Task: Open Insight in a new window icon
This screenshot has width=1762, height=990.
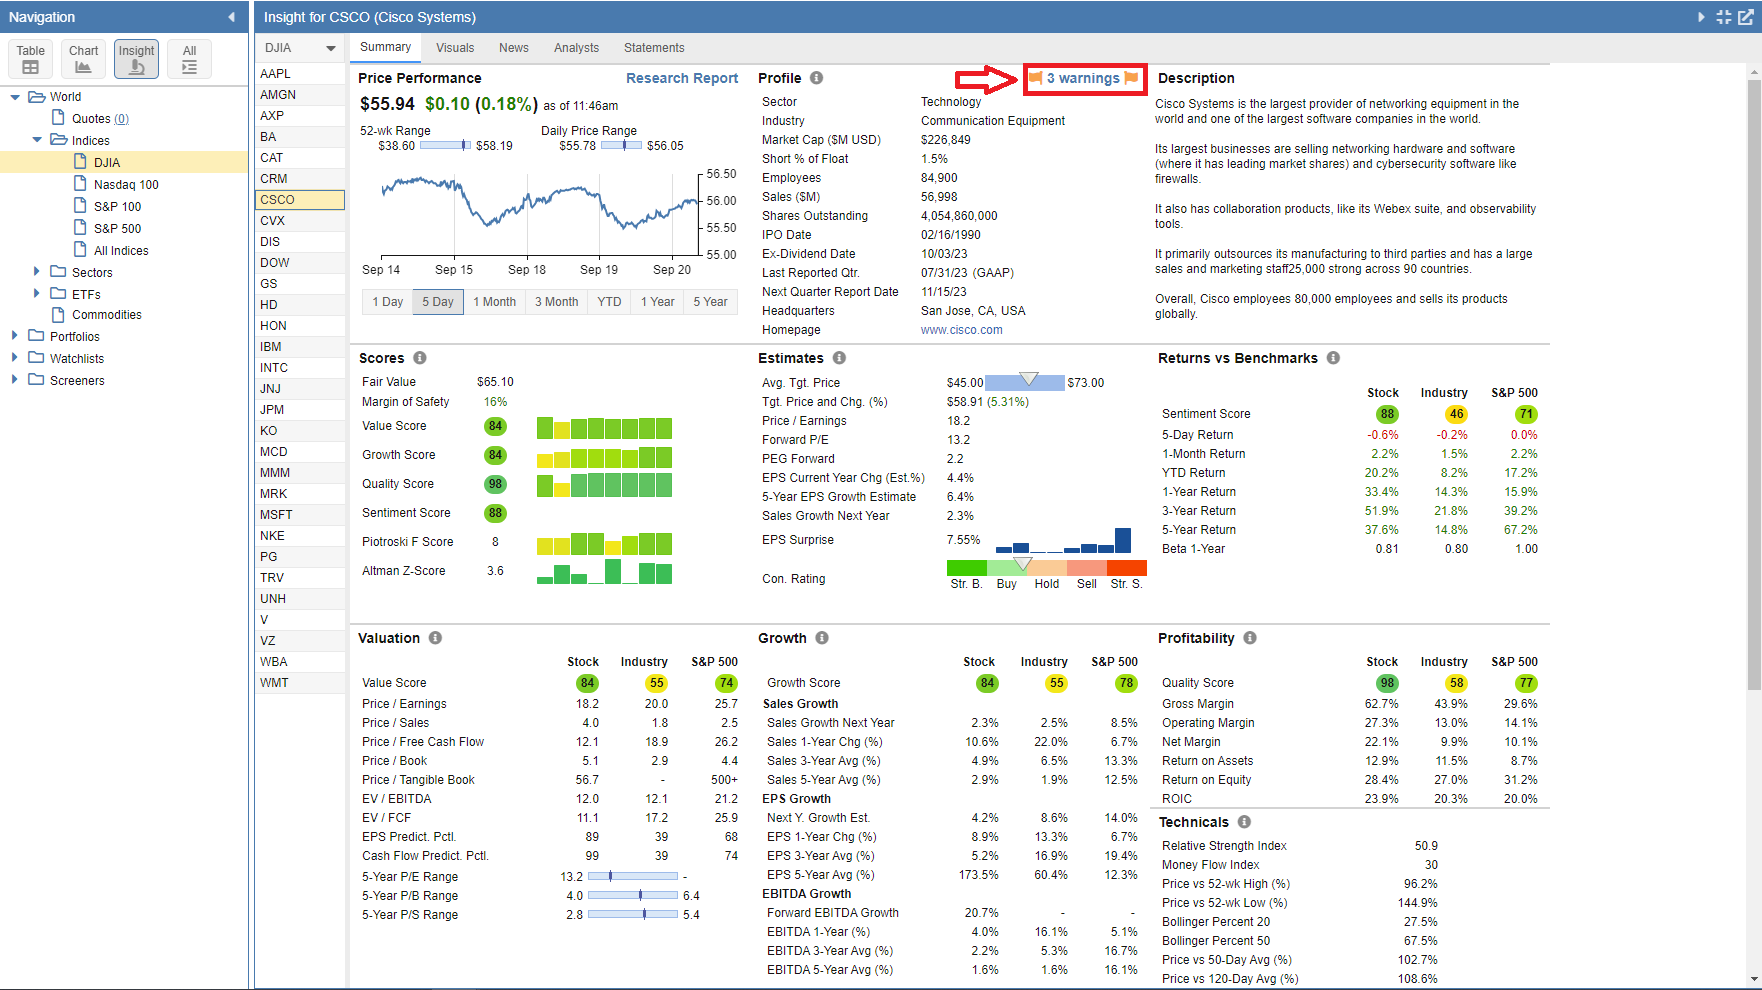Action: tap(1746, 17)
